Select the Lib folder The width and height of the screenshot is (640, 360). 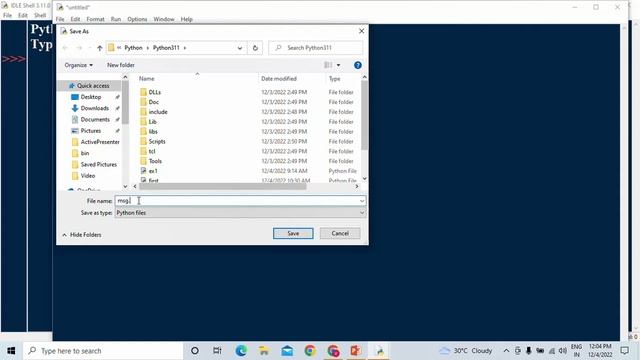[152, 122]
